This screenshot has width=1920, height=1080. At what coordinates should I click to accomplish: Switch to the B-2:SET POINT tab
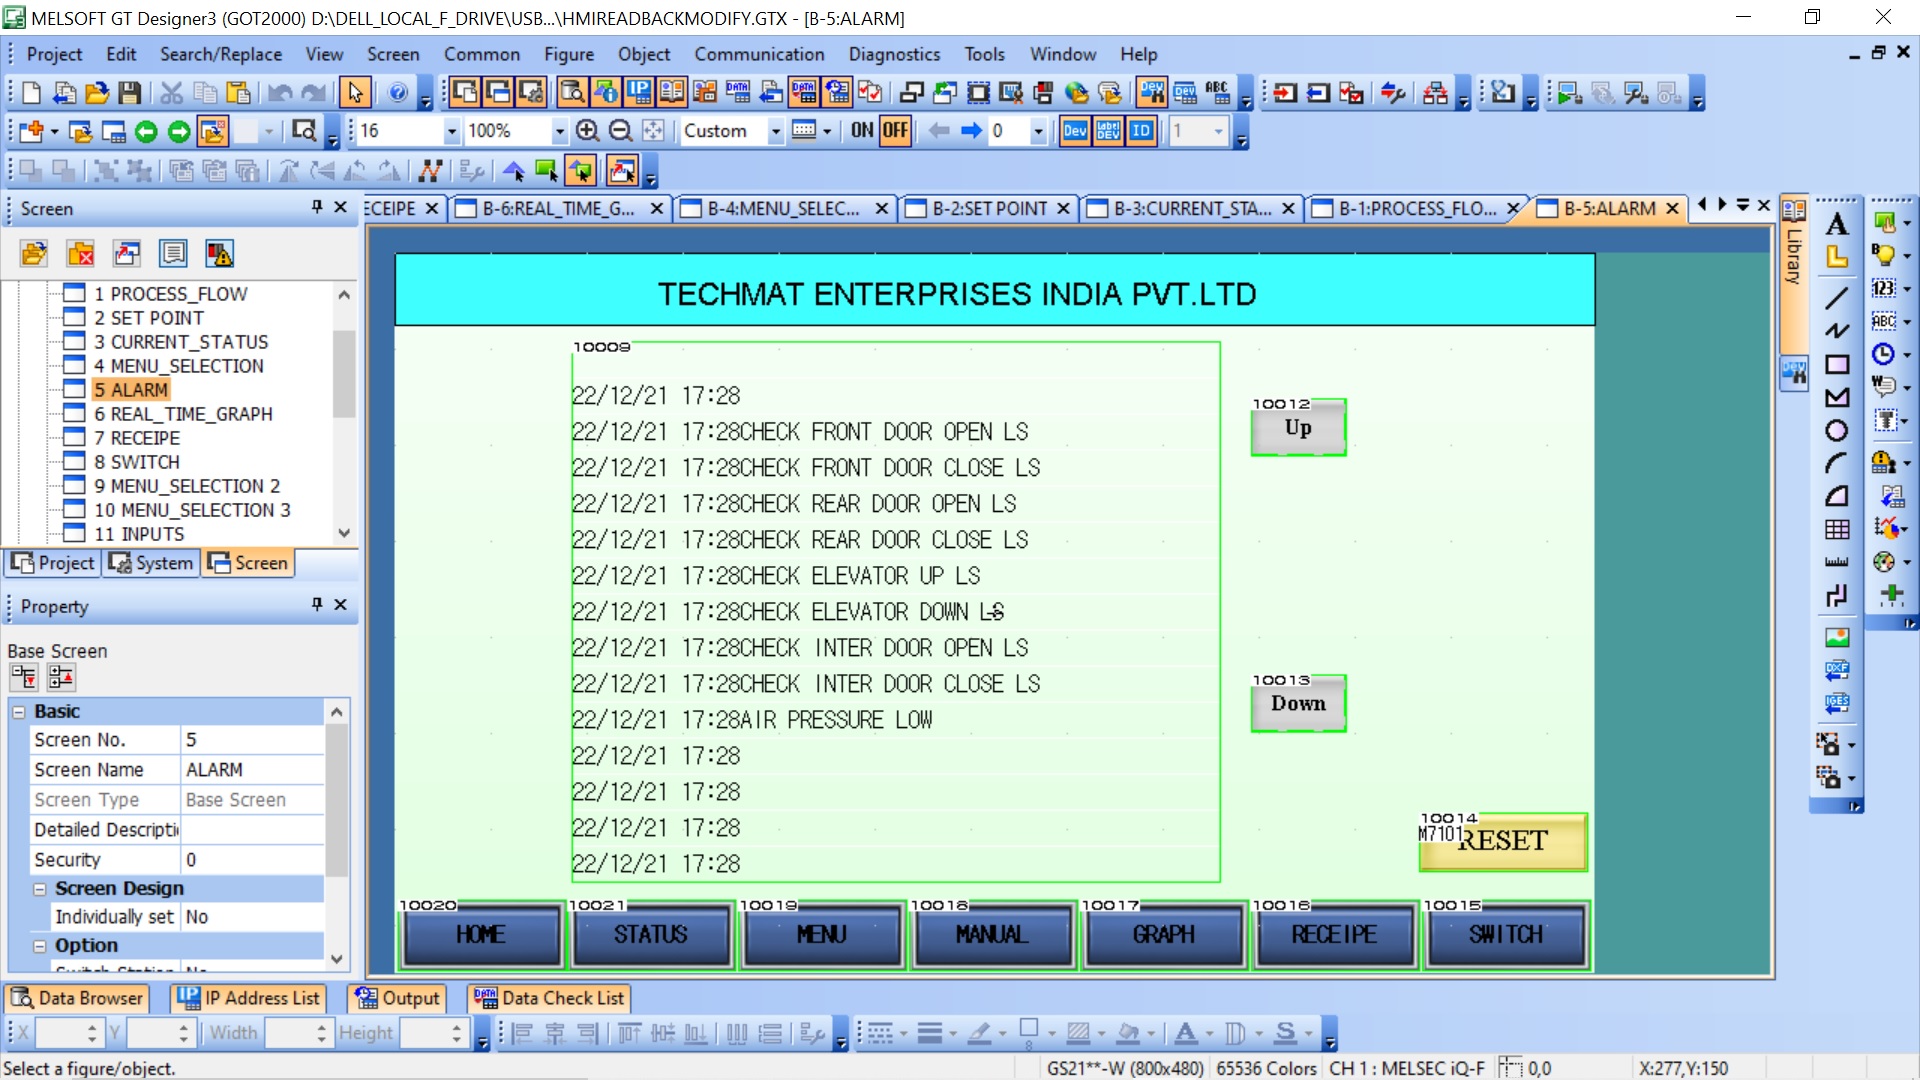point(988,208)
